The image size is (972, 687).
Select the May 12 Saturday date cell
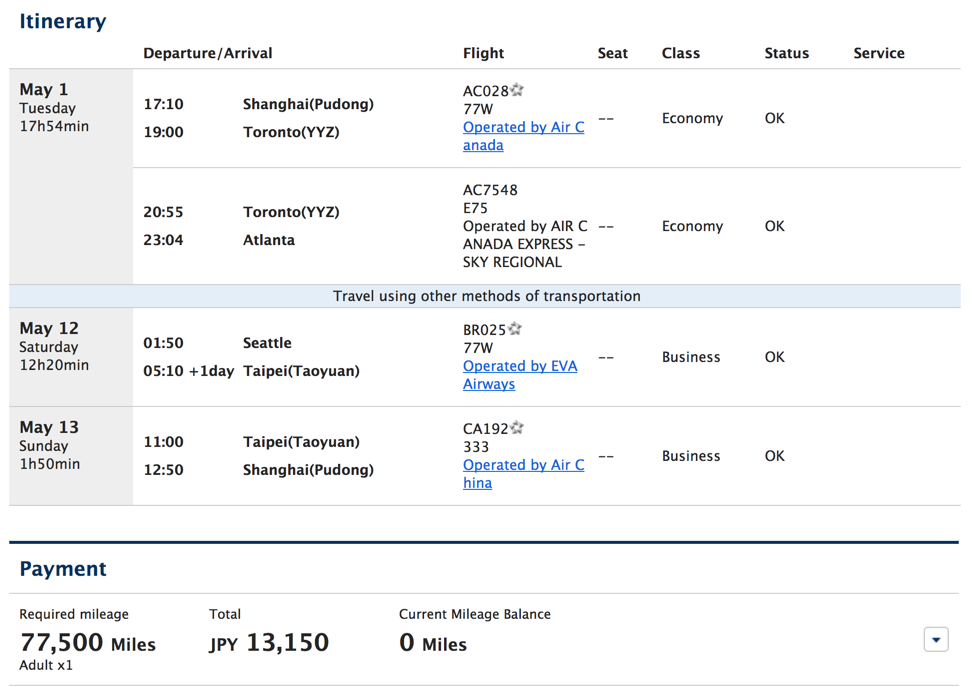tap(54, 346)
